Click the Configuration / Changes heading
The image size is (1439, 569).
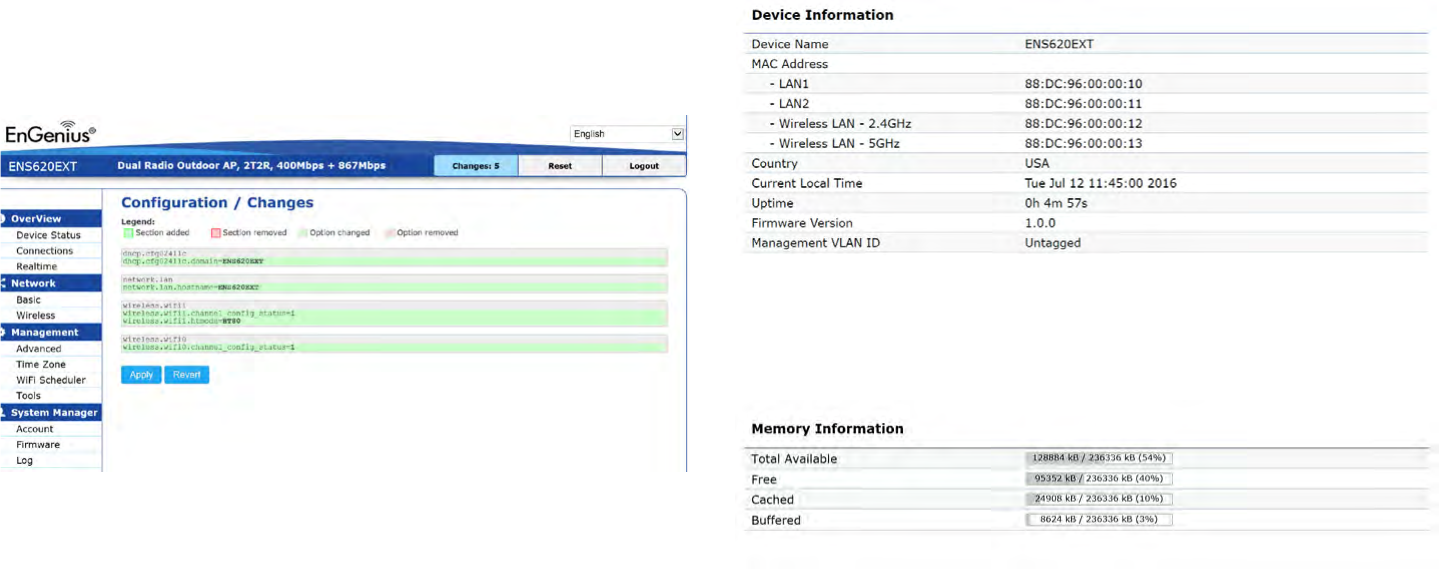pyautogui.click(x=217, y=202)
